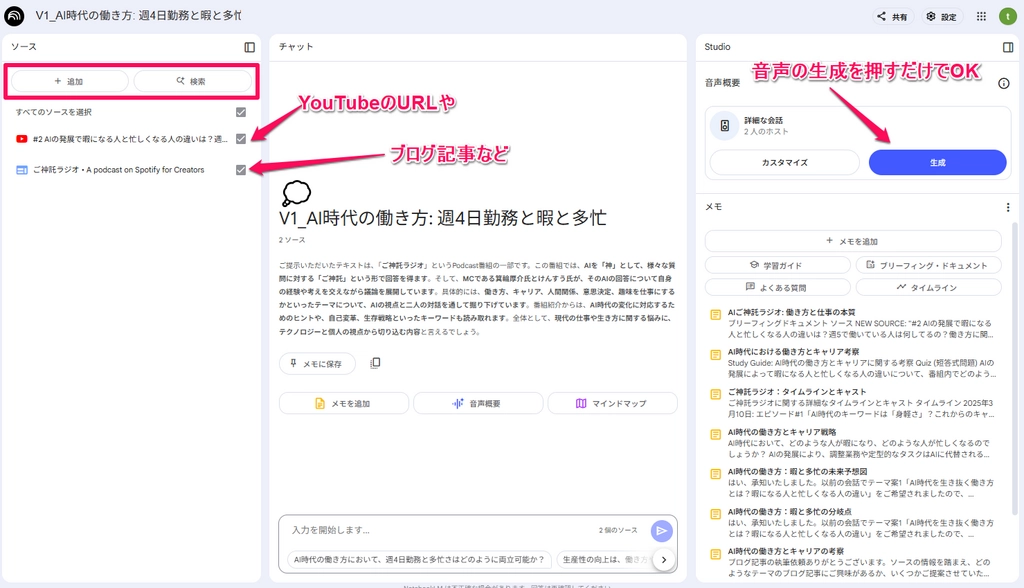Click note icon beside ご神託ラジオ：タイムライン note

(716, 394)
